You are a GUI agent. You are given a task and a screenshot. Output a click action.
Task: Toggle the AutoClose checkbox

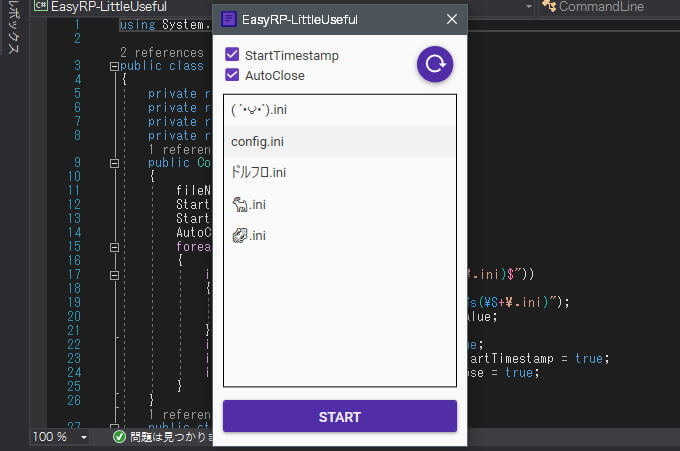point(232,75)
